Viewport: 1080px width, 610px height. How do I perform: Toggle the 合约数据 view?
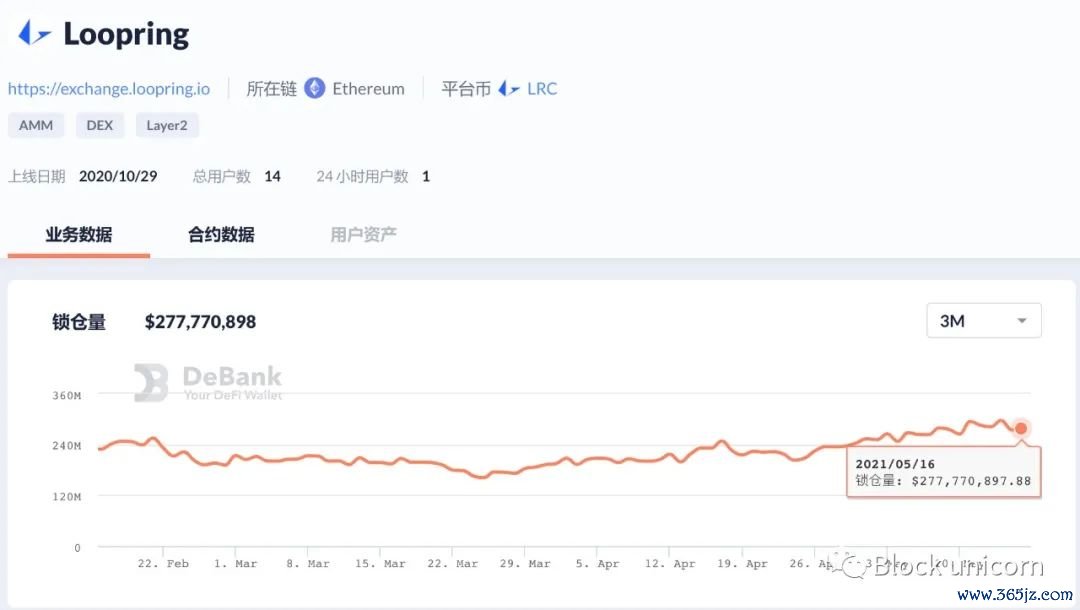220,234
